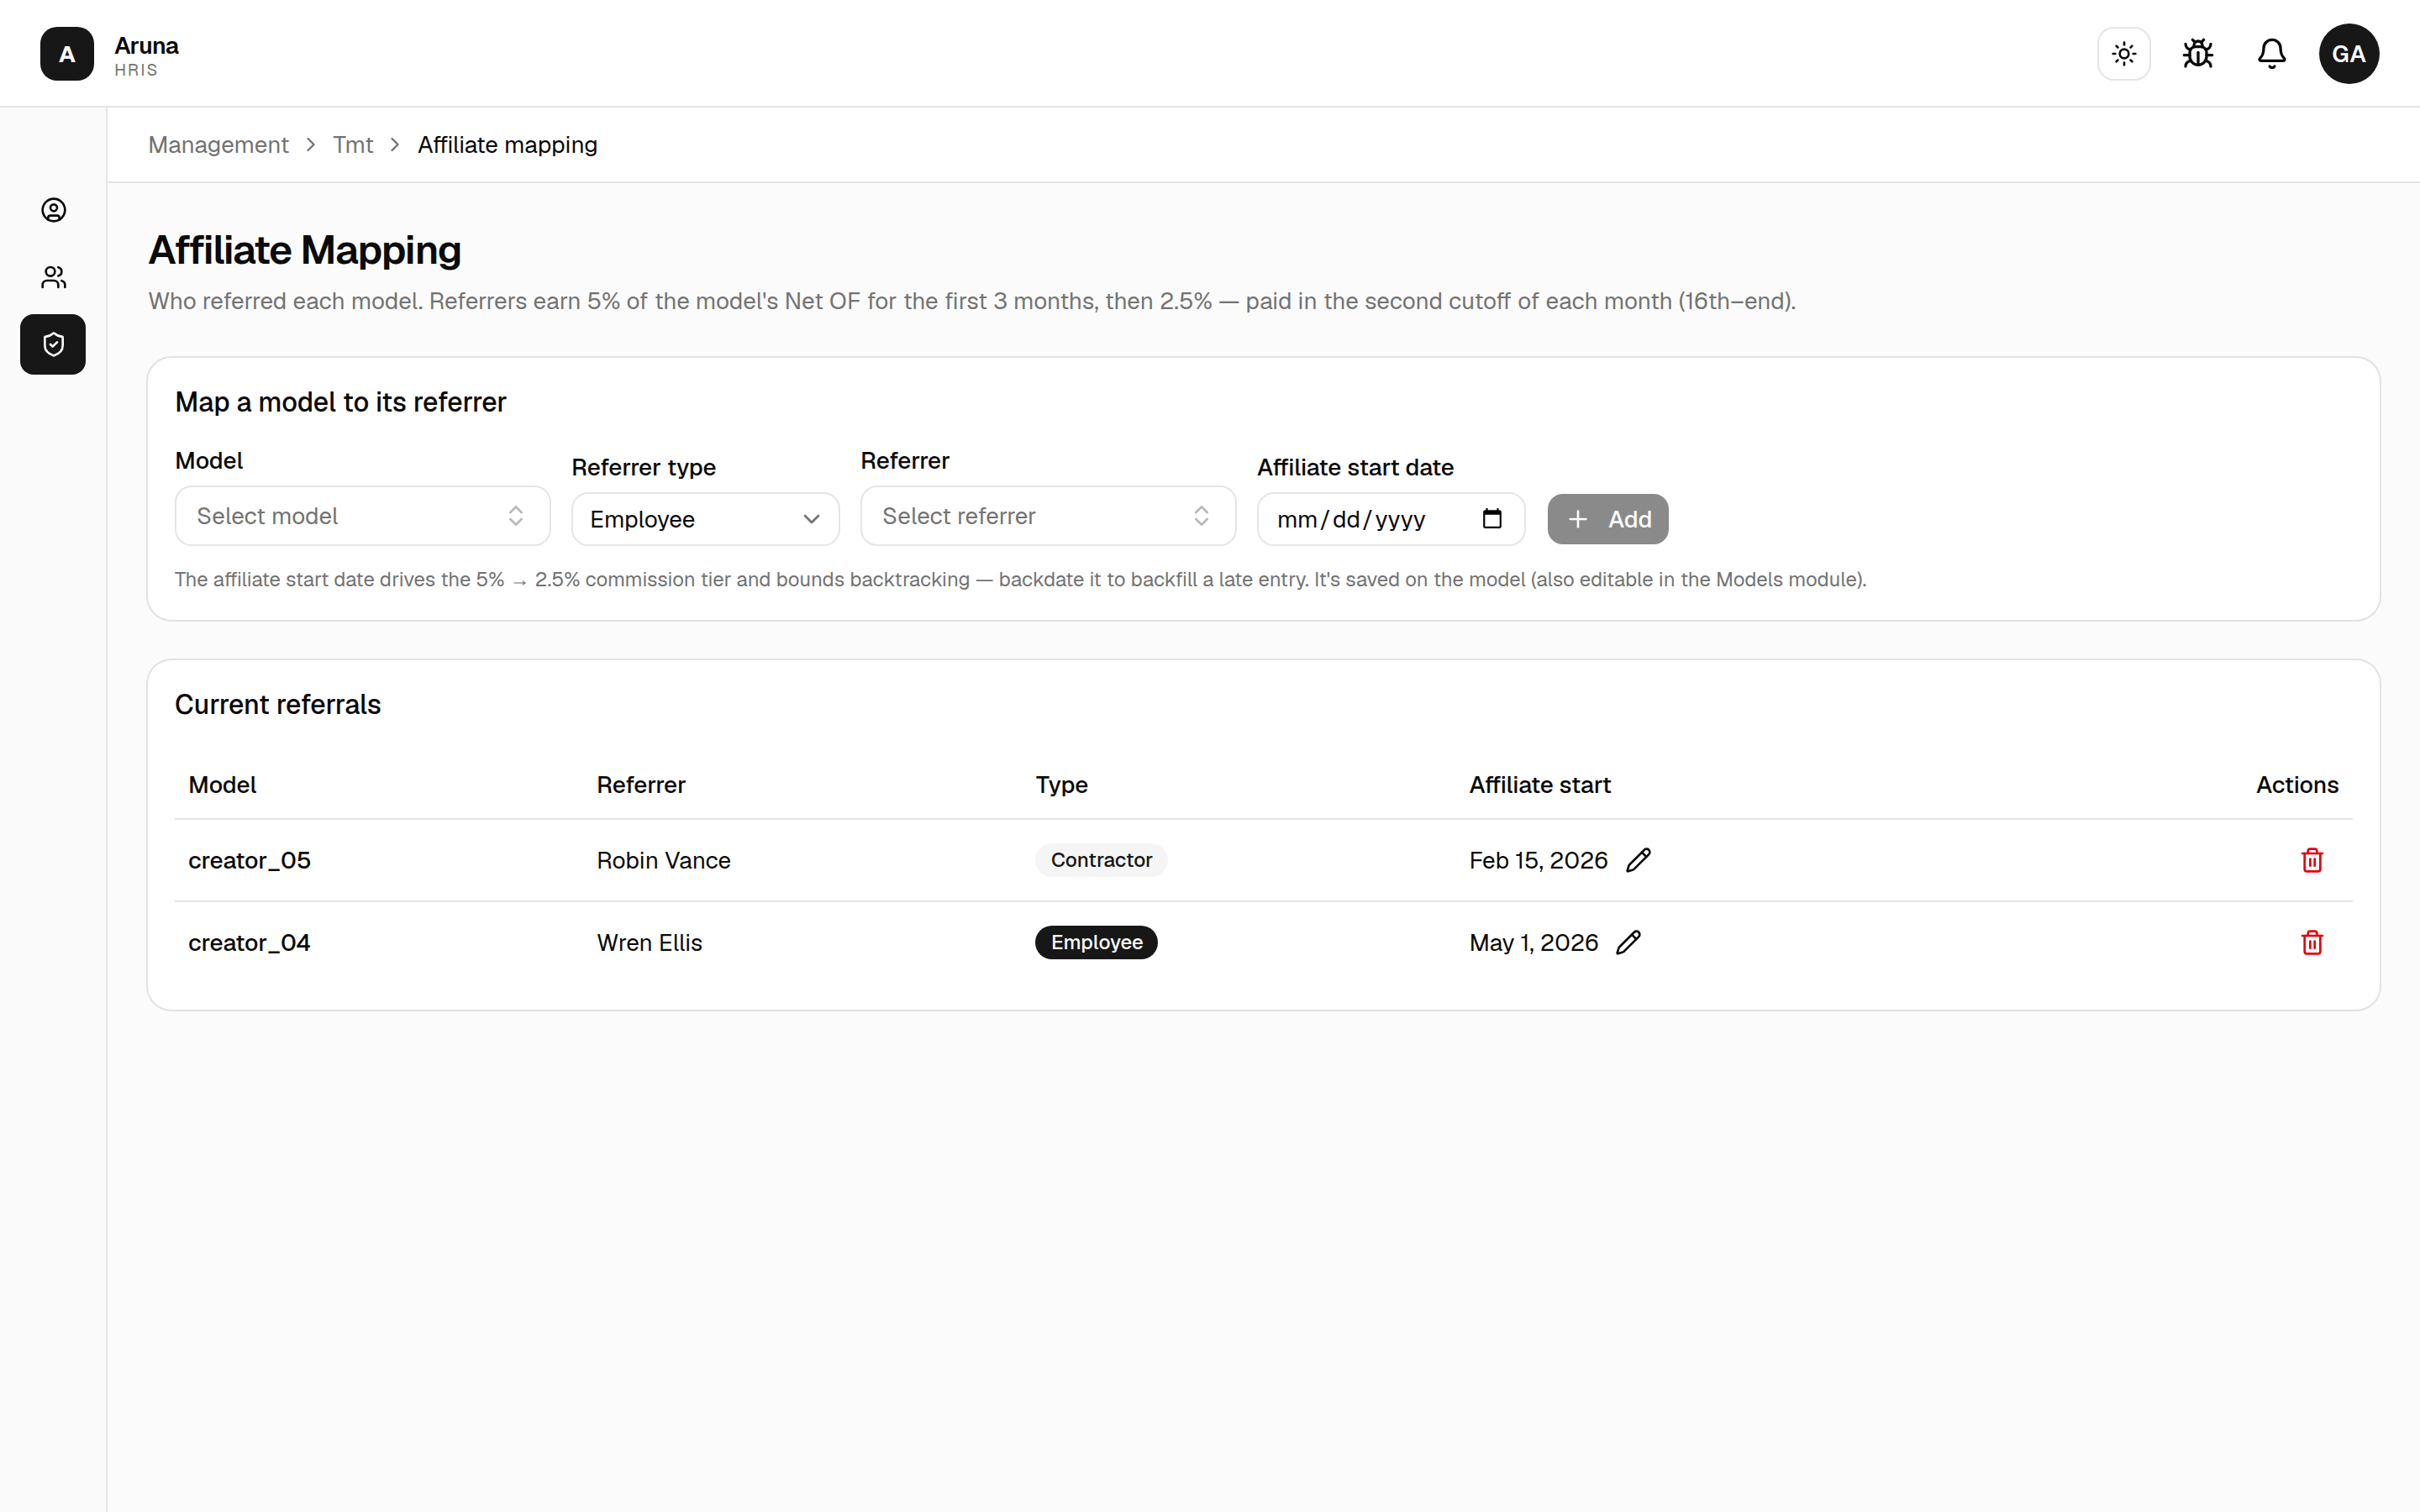Screen dimensions: 2420x1512
Task: Click the Aruna logo badge
Action: [67, 54]
